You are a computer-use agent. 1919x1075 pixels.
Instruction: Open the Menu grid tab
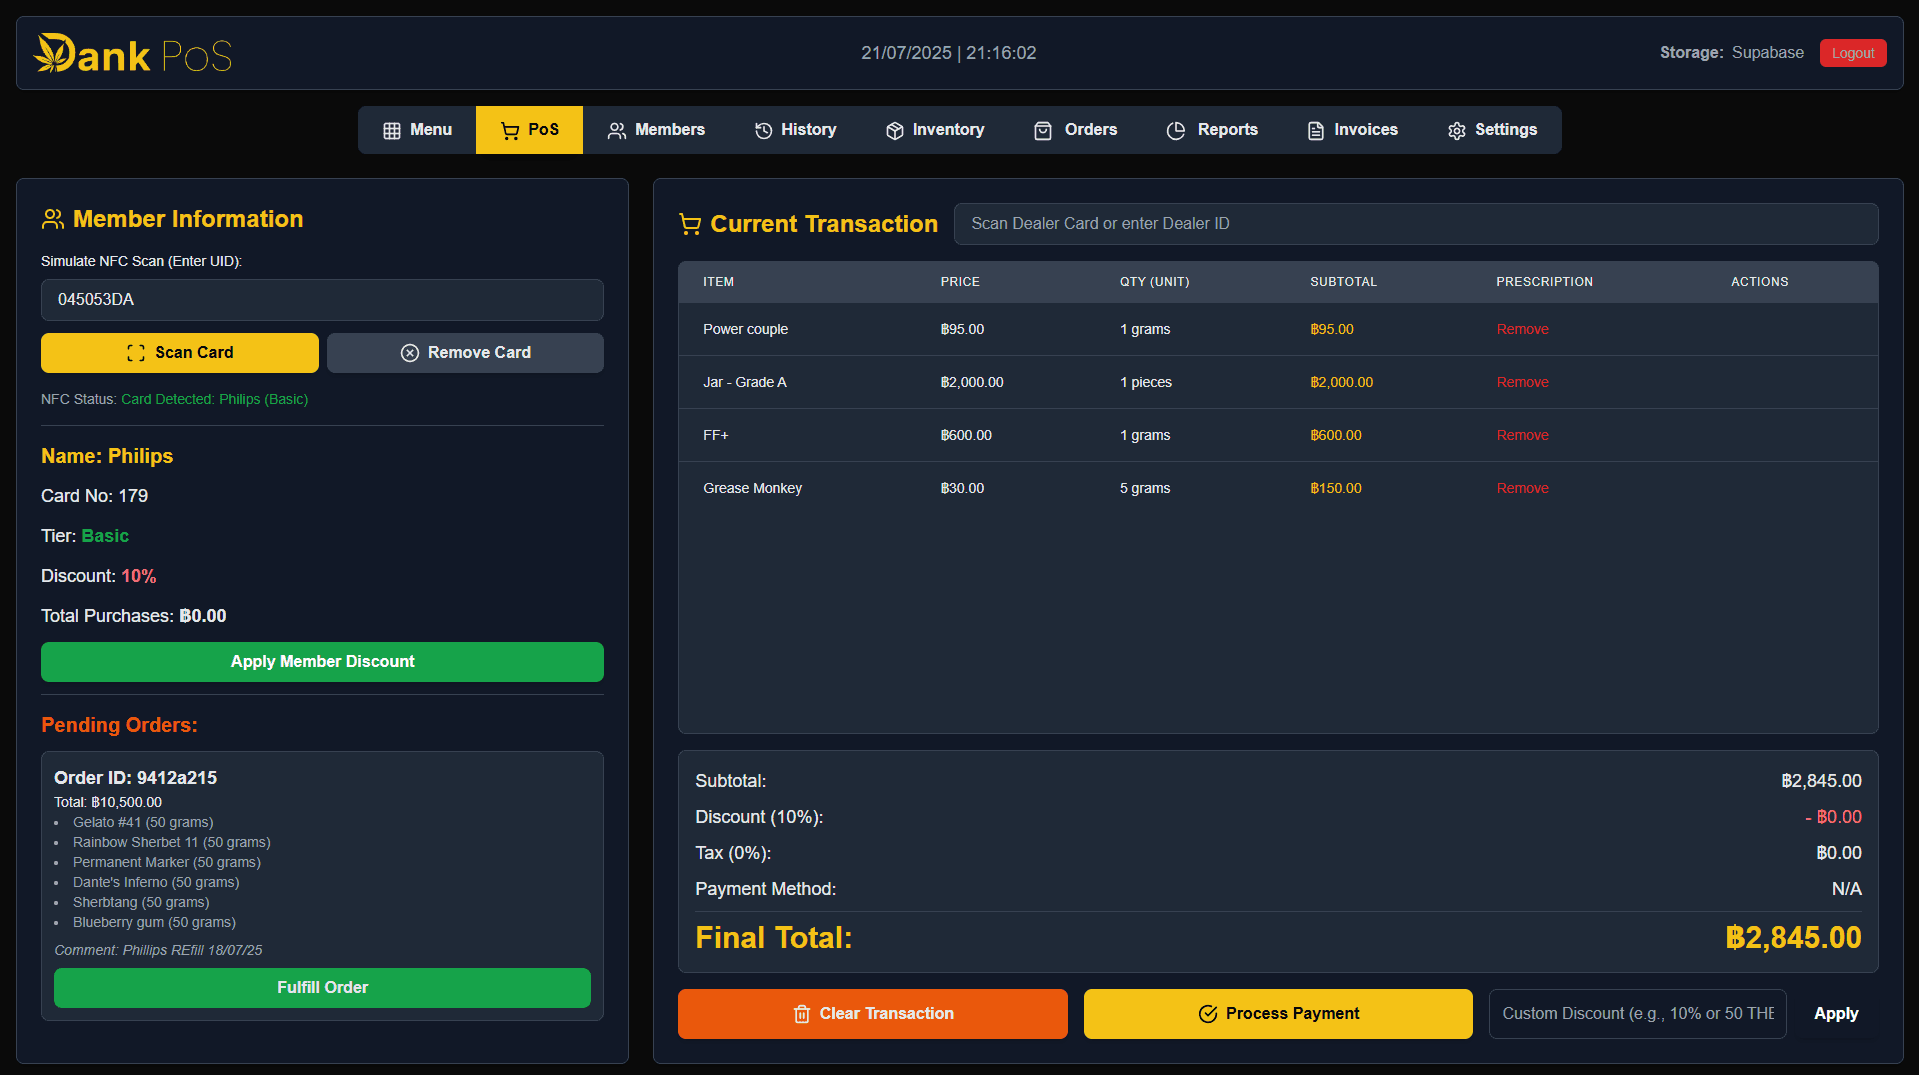pos(417,130)
